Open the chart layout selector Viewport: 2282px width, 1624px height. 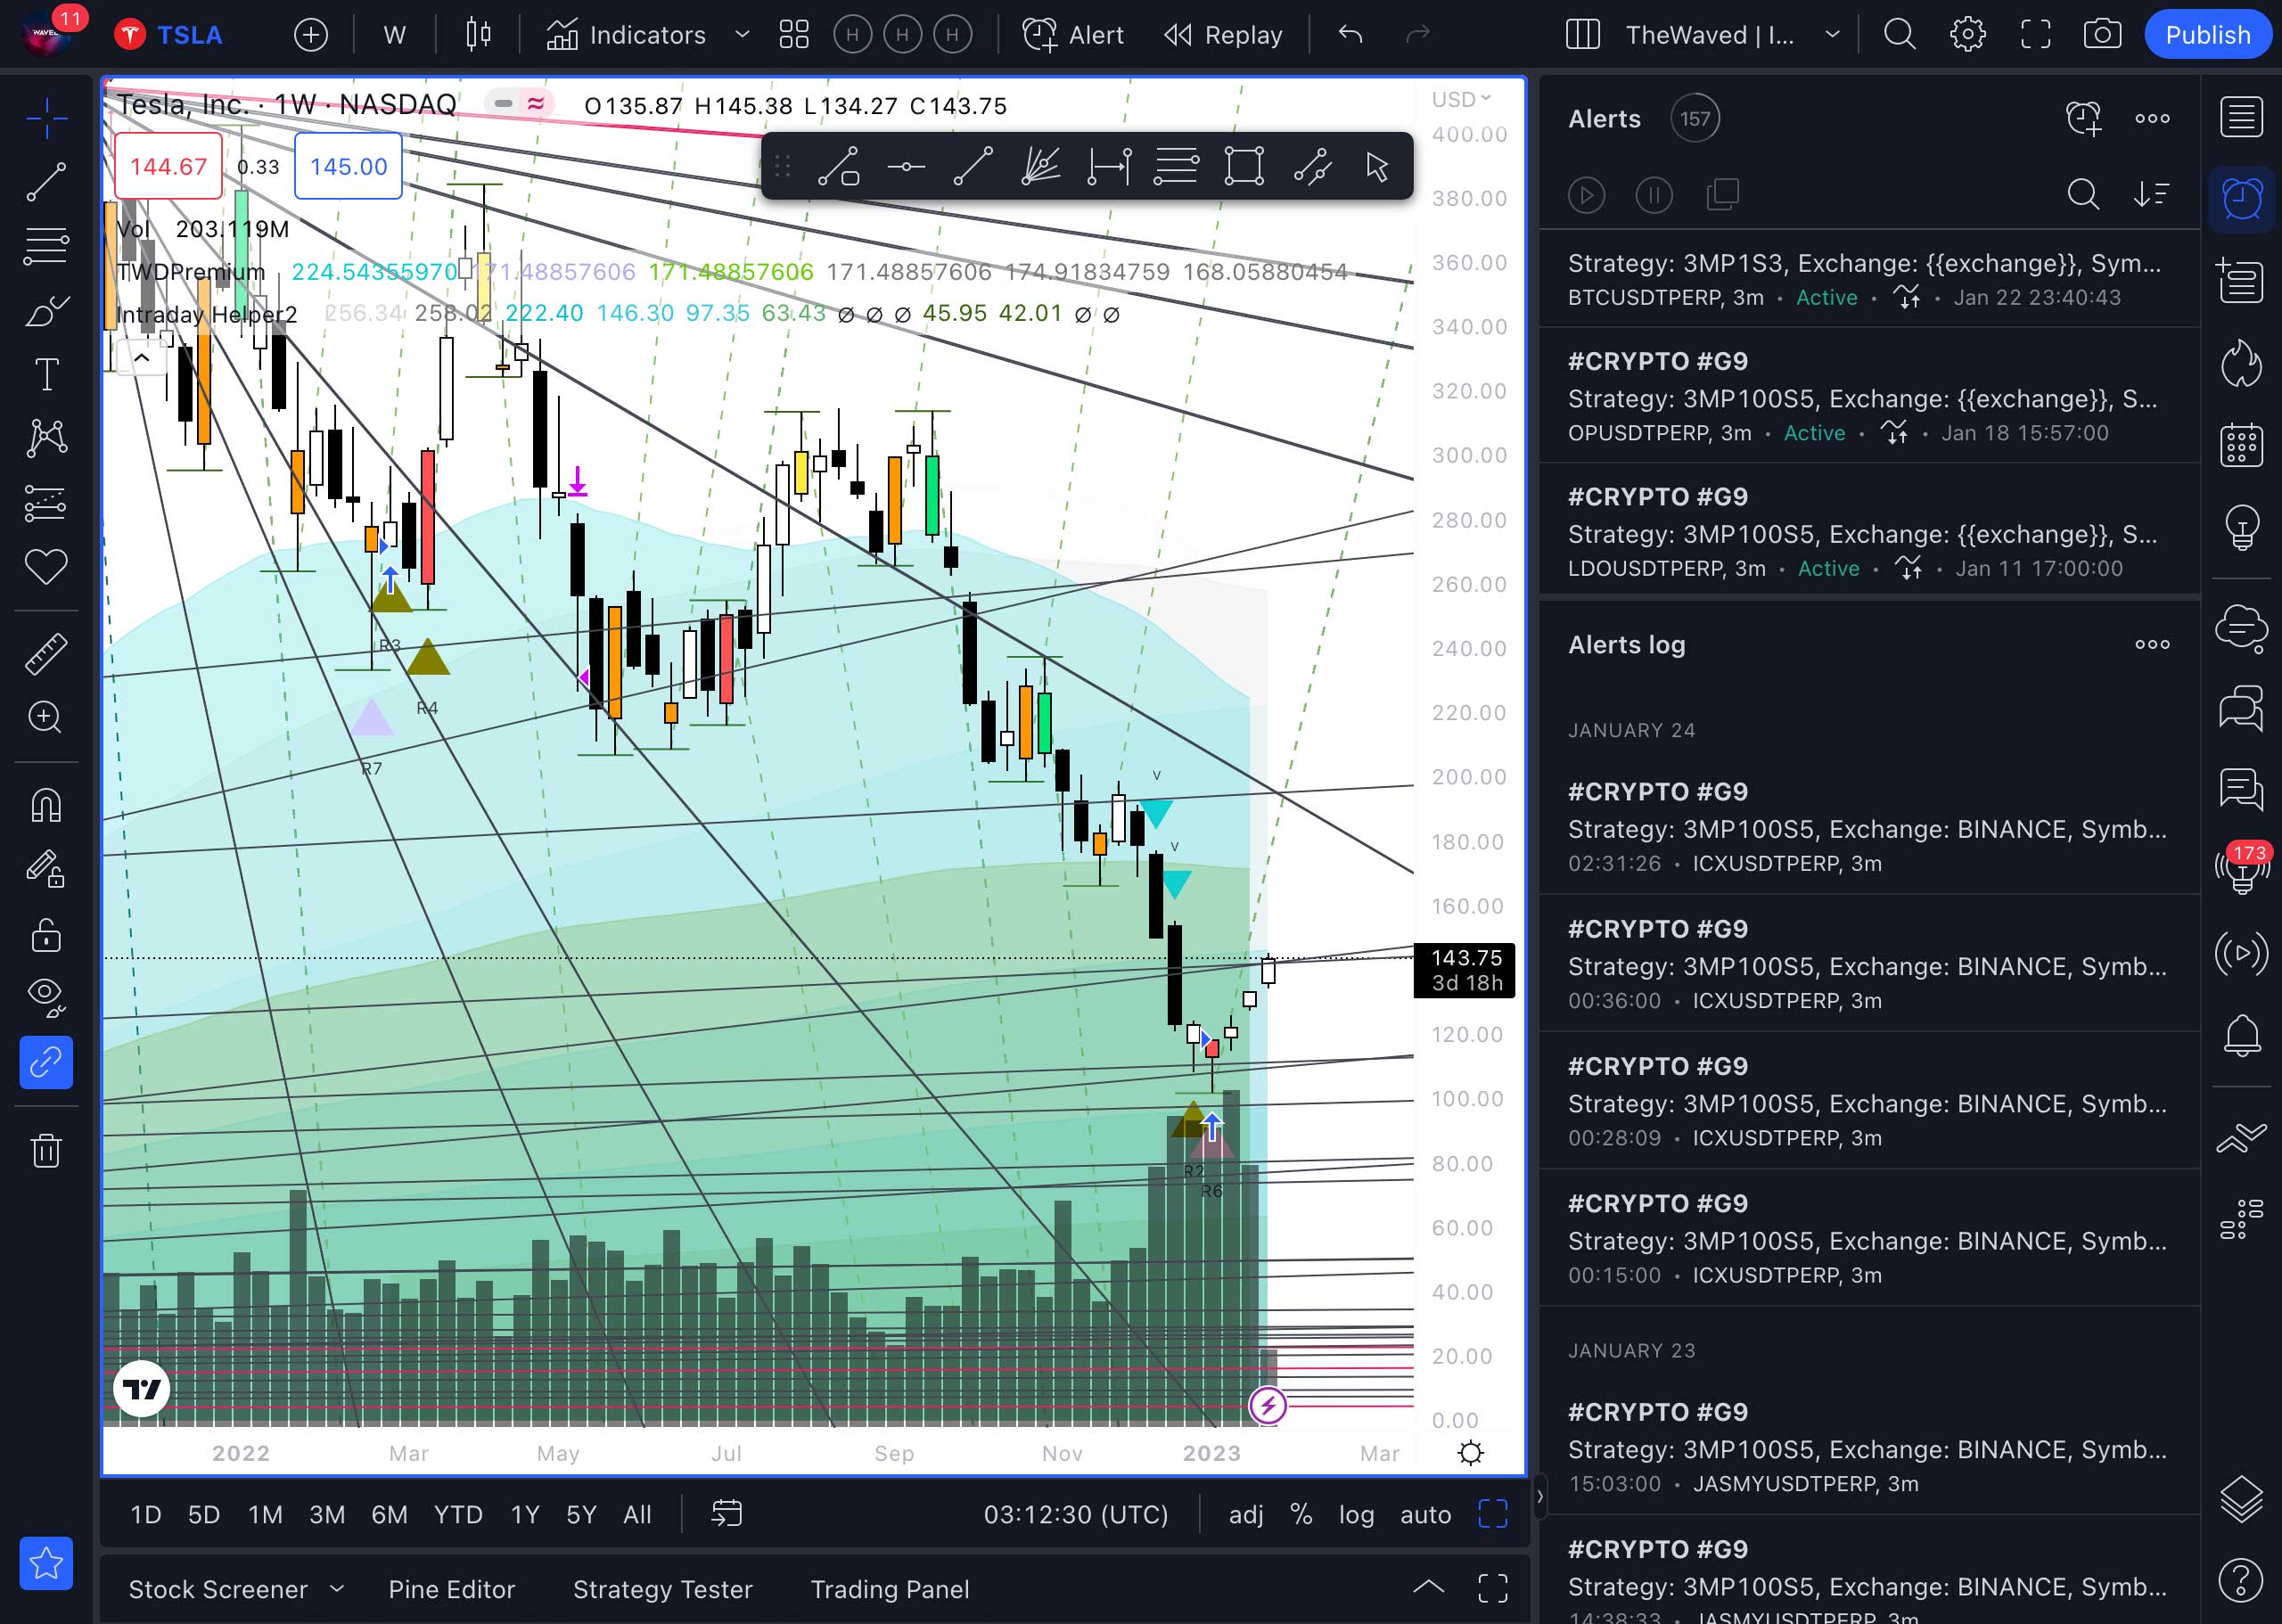click(x=1582, y=35)
